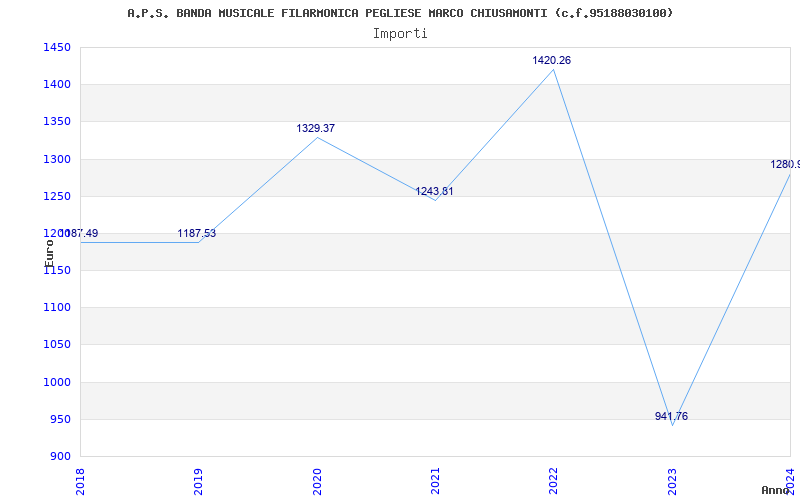
Task: Click the 1187.53 data label
Action: tap(196, 234)
